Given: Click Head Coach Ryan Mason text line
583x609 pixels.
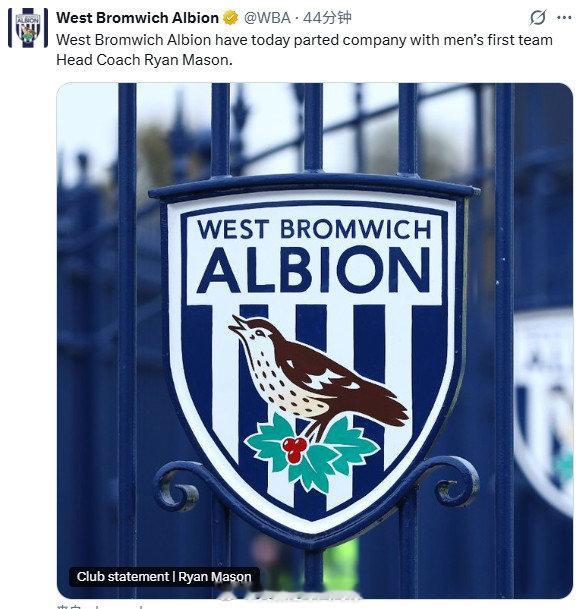Looking at the screenshot, I should tap(144, 60).
